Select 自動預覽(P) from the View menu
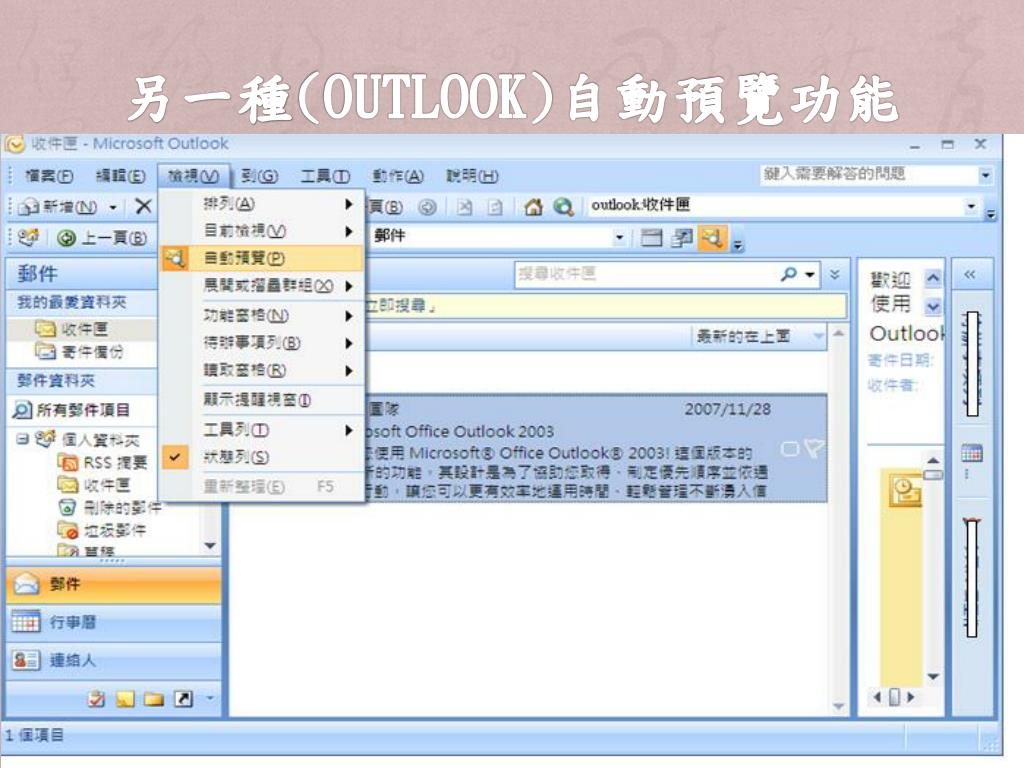The image size is (1024, 768). 262,258
